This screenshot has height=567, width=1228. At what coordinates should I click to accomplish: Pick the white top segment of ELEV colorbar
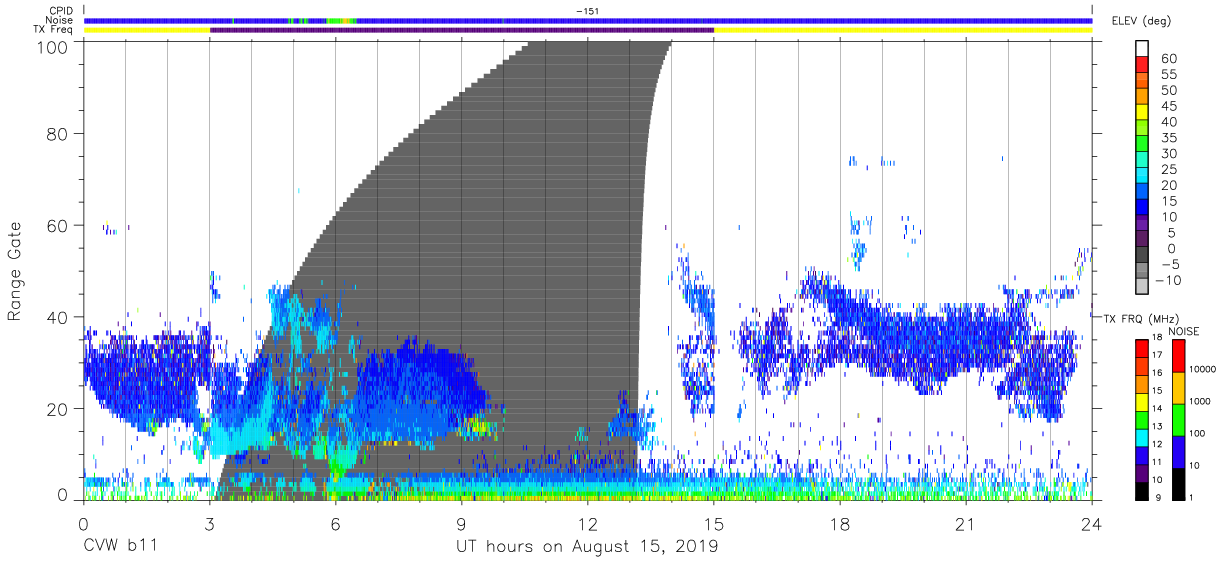pos(1143,48)
